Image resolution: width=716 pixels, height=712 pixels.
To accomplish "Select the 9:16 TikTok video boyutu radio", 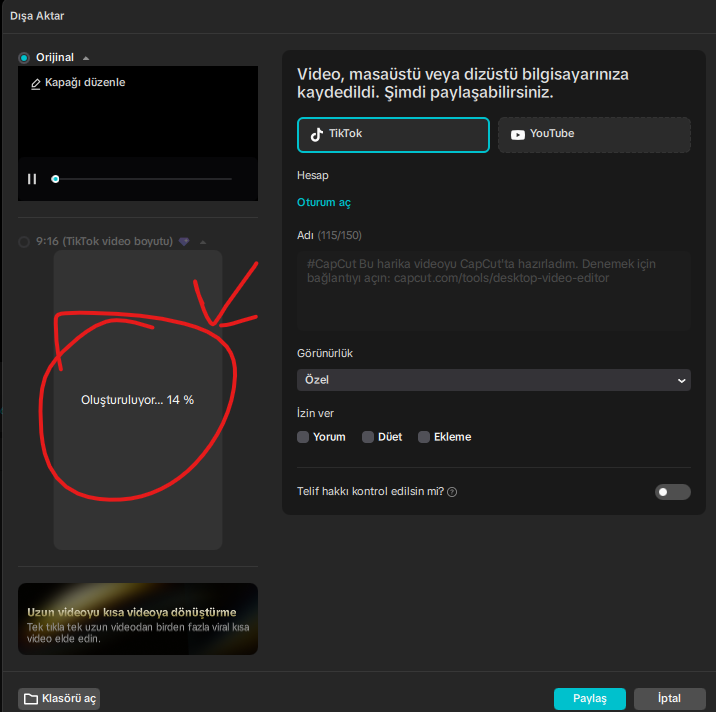I will coord(24,242).
